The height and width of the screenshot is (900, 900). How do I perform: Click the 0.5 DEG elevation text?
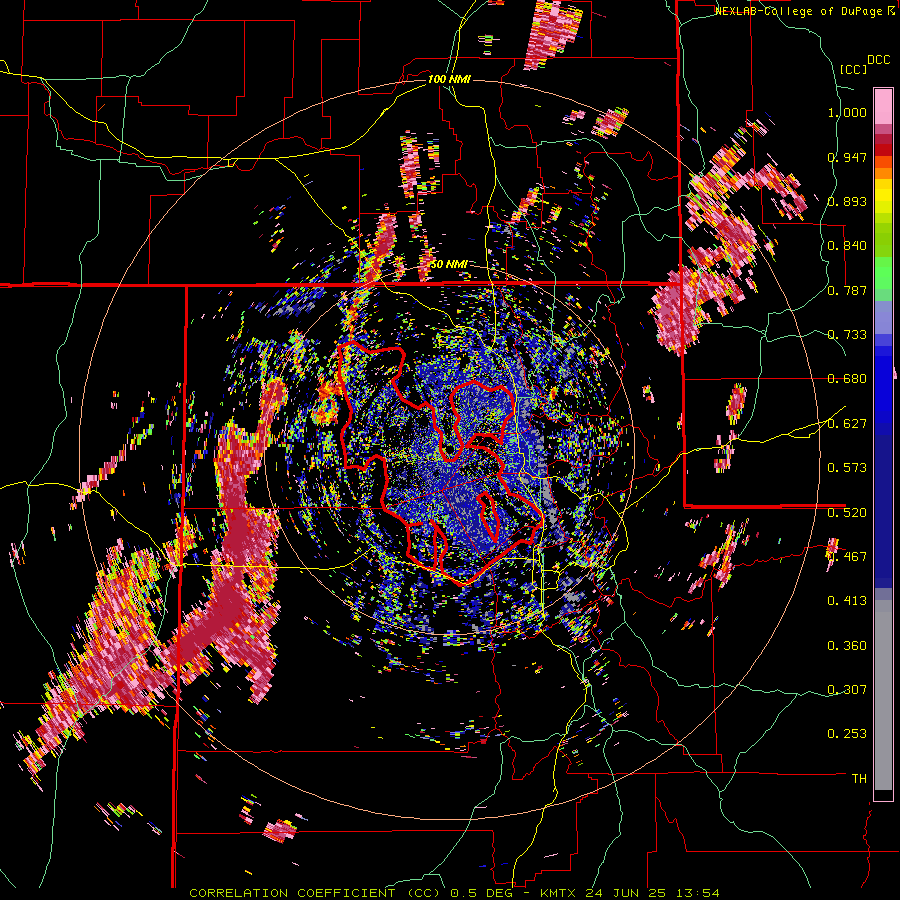[x=482, y=893]
